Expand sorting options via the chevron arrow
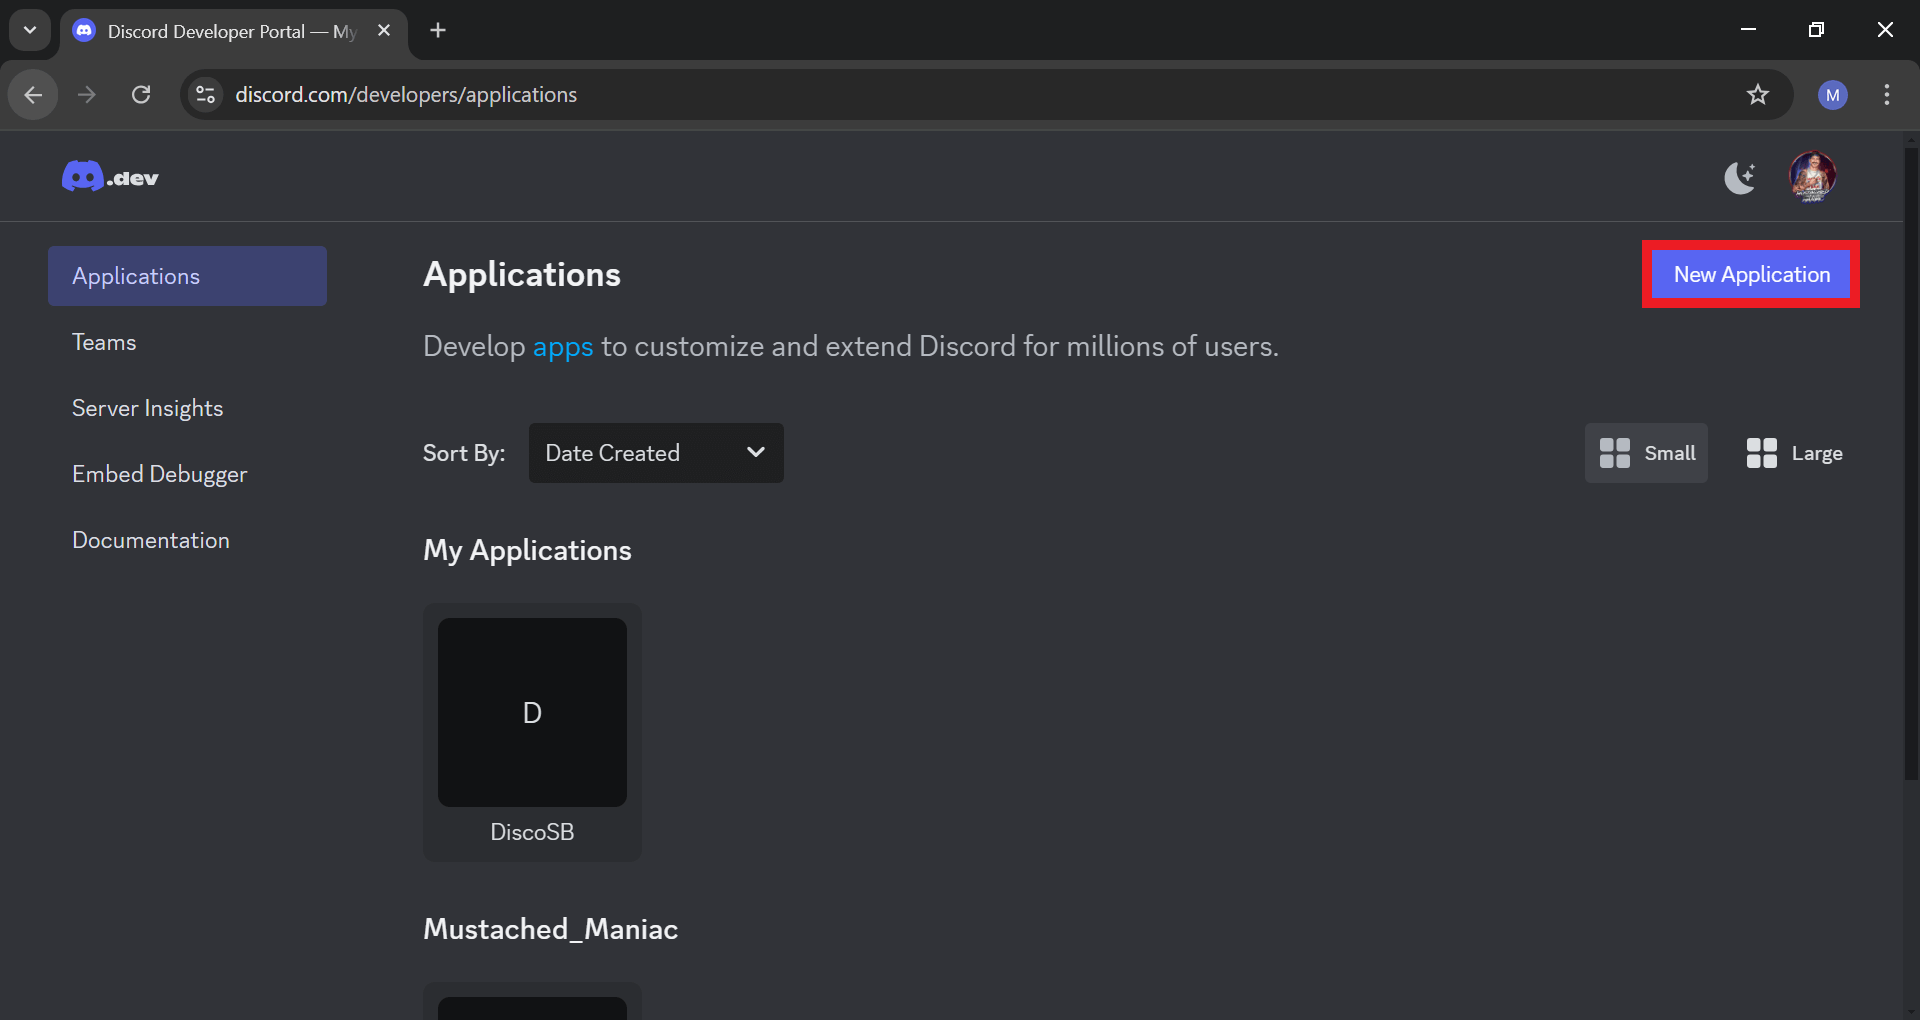 (755, 452)
